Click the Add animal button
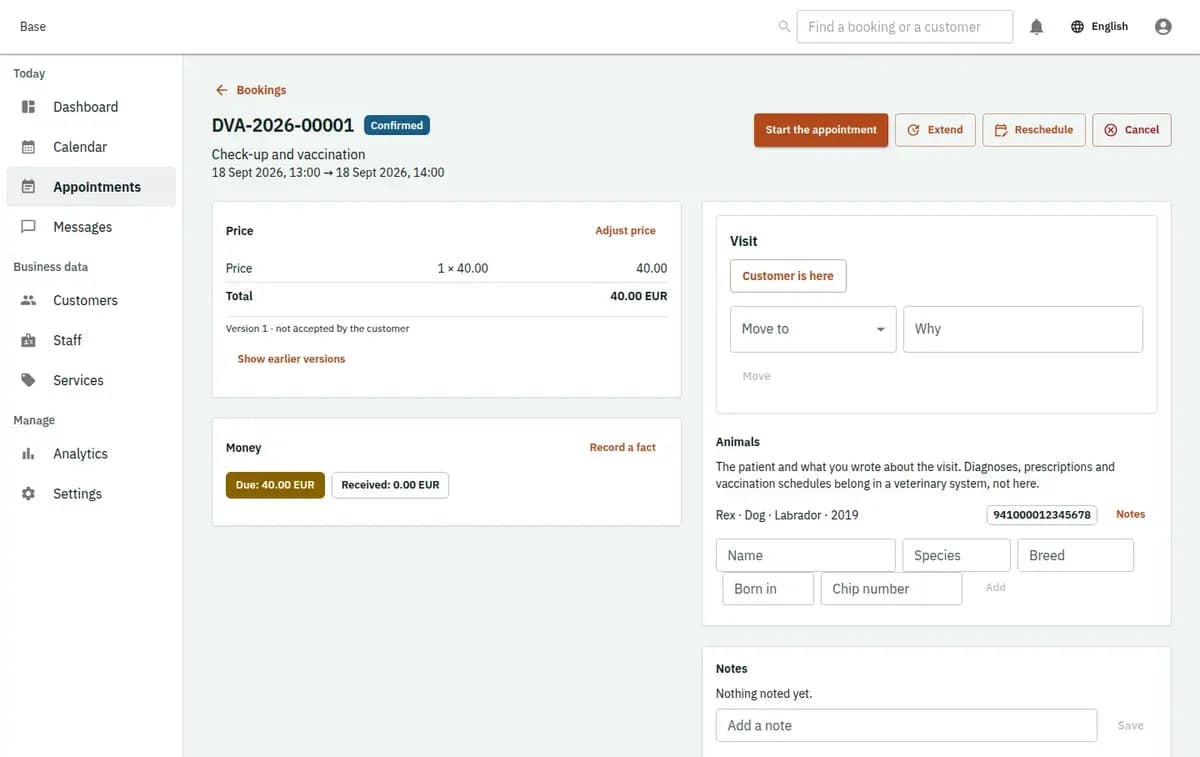 tap(995, 587)
